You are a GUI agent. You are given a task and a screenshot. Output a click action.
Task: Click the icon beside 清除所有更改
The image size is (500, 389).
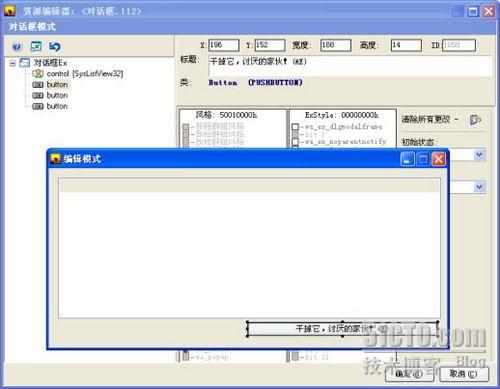tap(475, 119)
